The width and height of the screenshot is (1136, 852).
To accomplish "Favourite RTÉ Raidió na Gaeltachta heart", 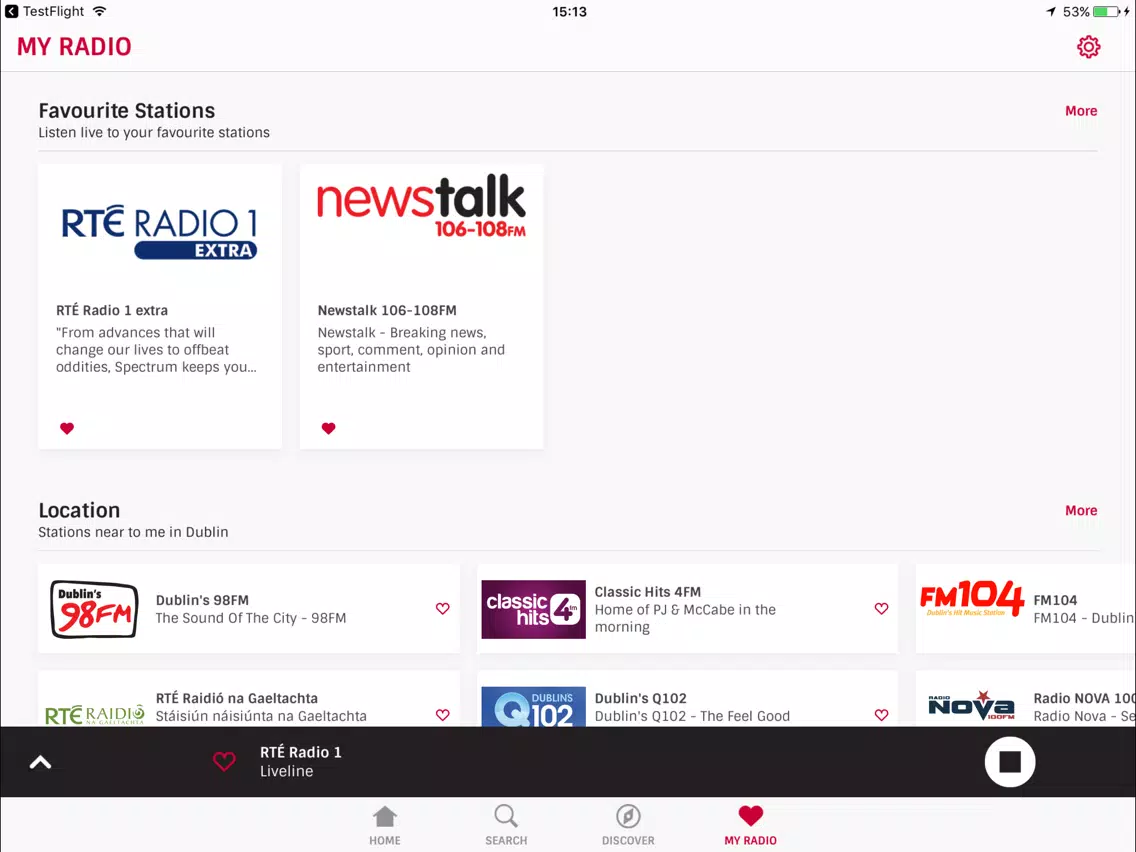I will [x=443, y=714].
